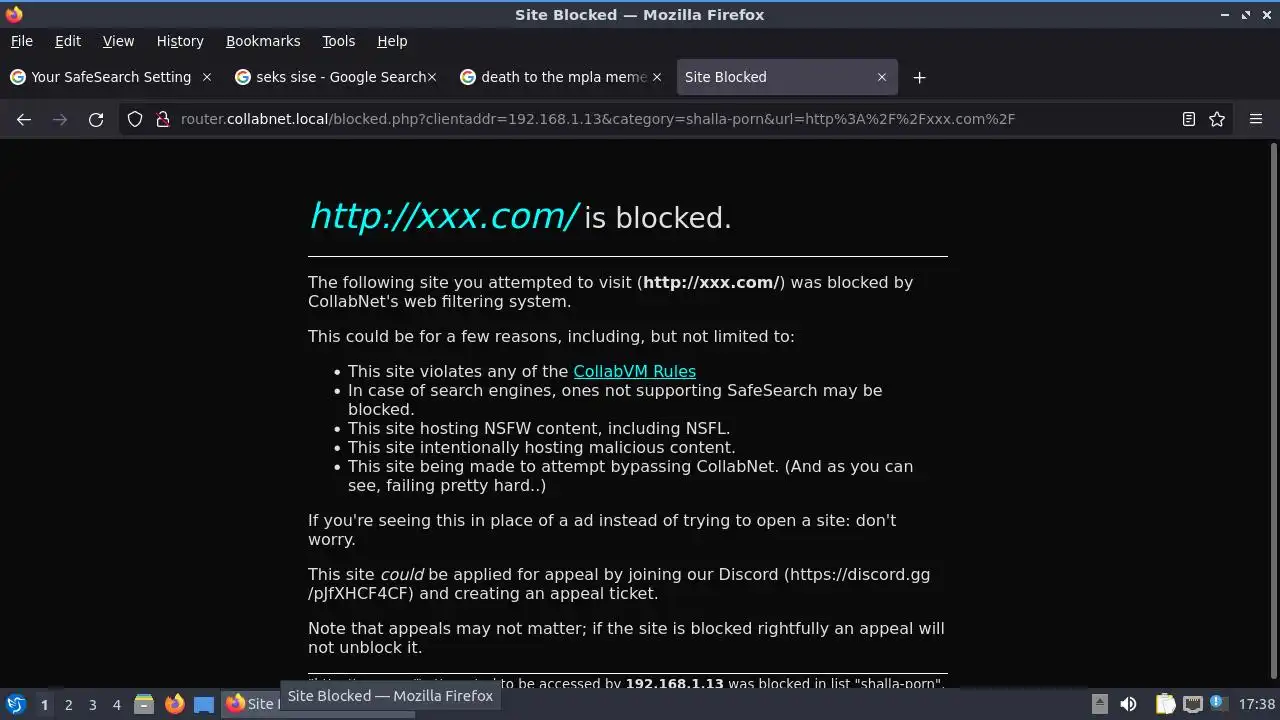Reload the current page
This screenshot has width=1280, height=720.
pos(96,119)
